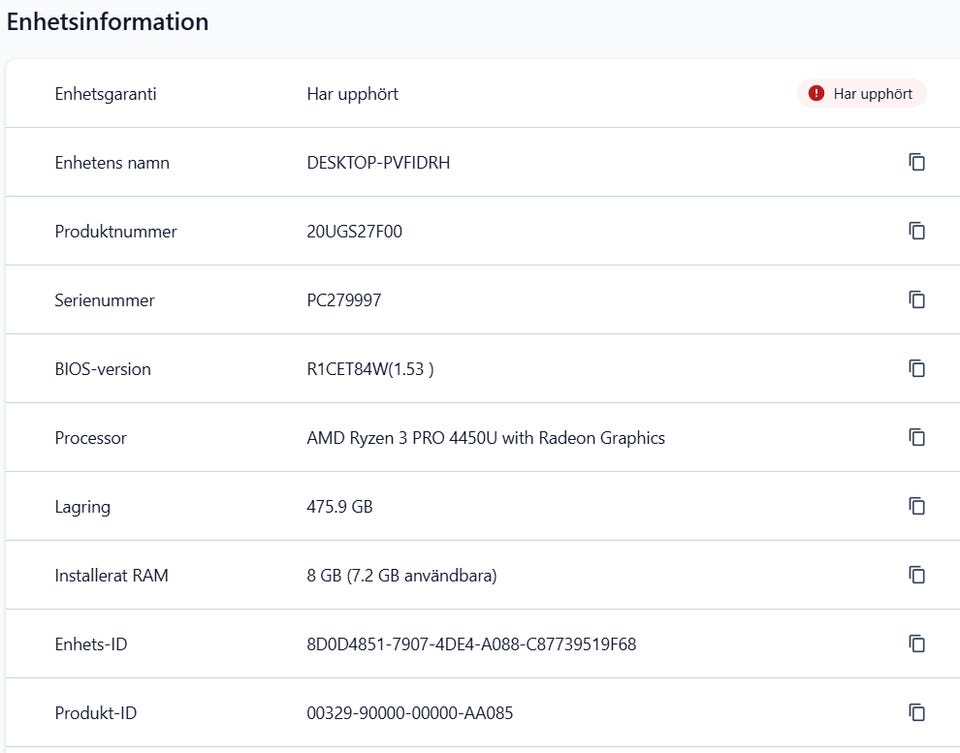The image size is (960, 753).
Task: Copy the Installerat RAM value
Action: point(916,575)
